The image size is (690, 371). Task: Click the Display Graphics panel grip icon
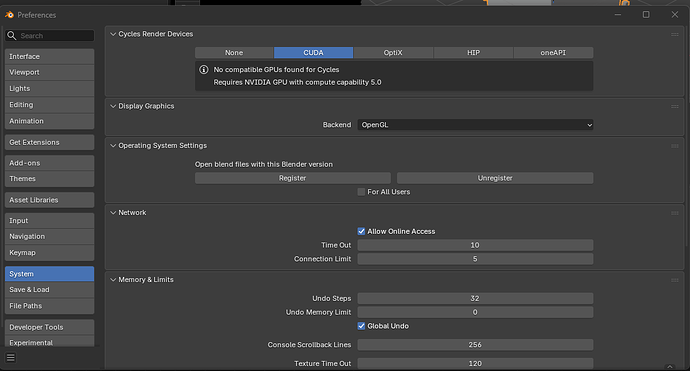[x=675, y=107]
